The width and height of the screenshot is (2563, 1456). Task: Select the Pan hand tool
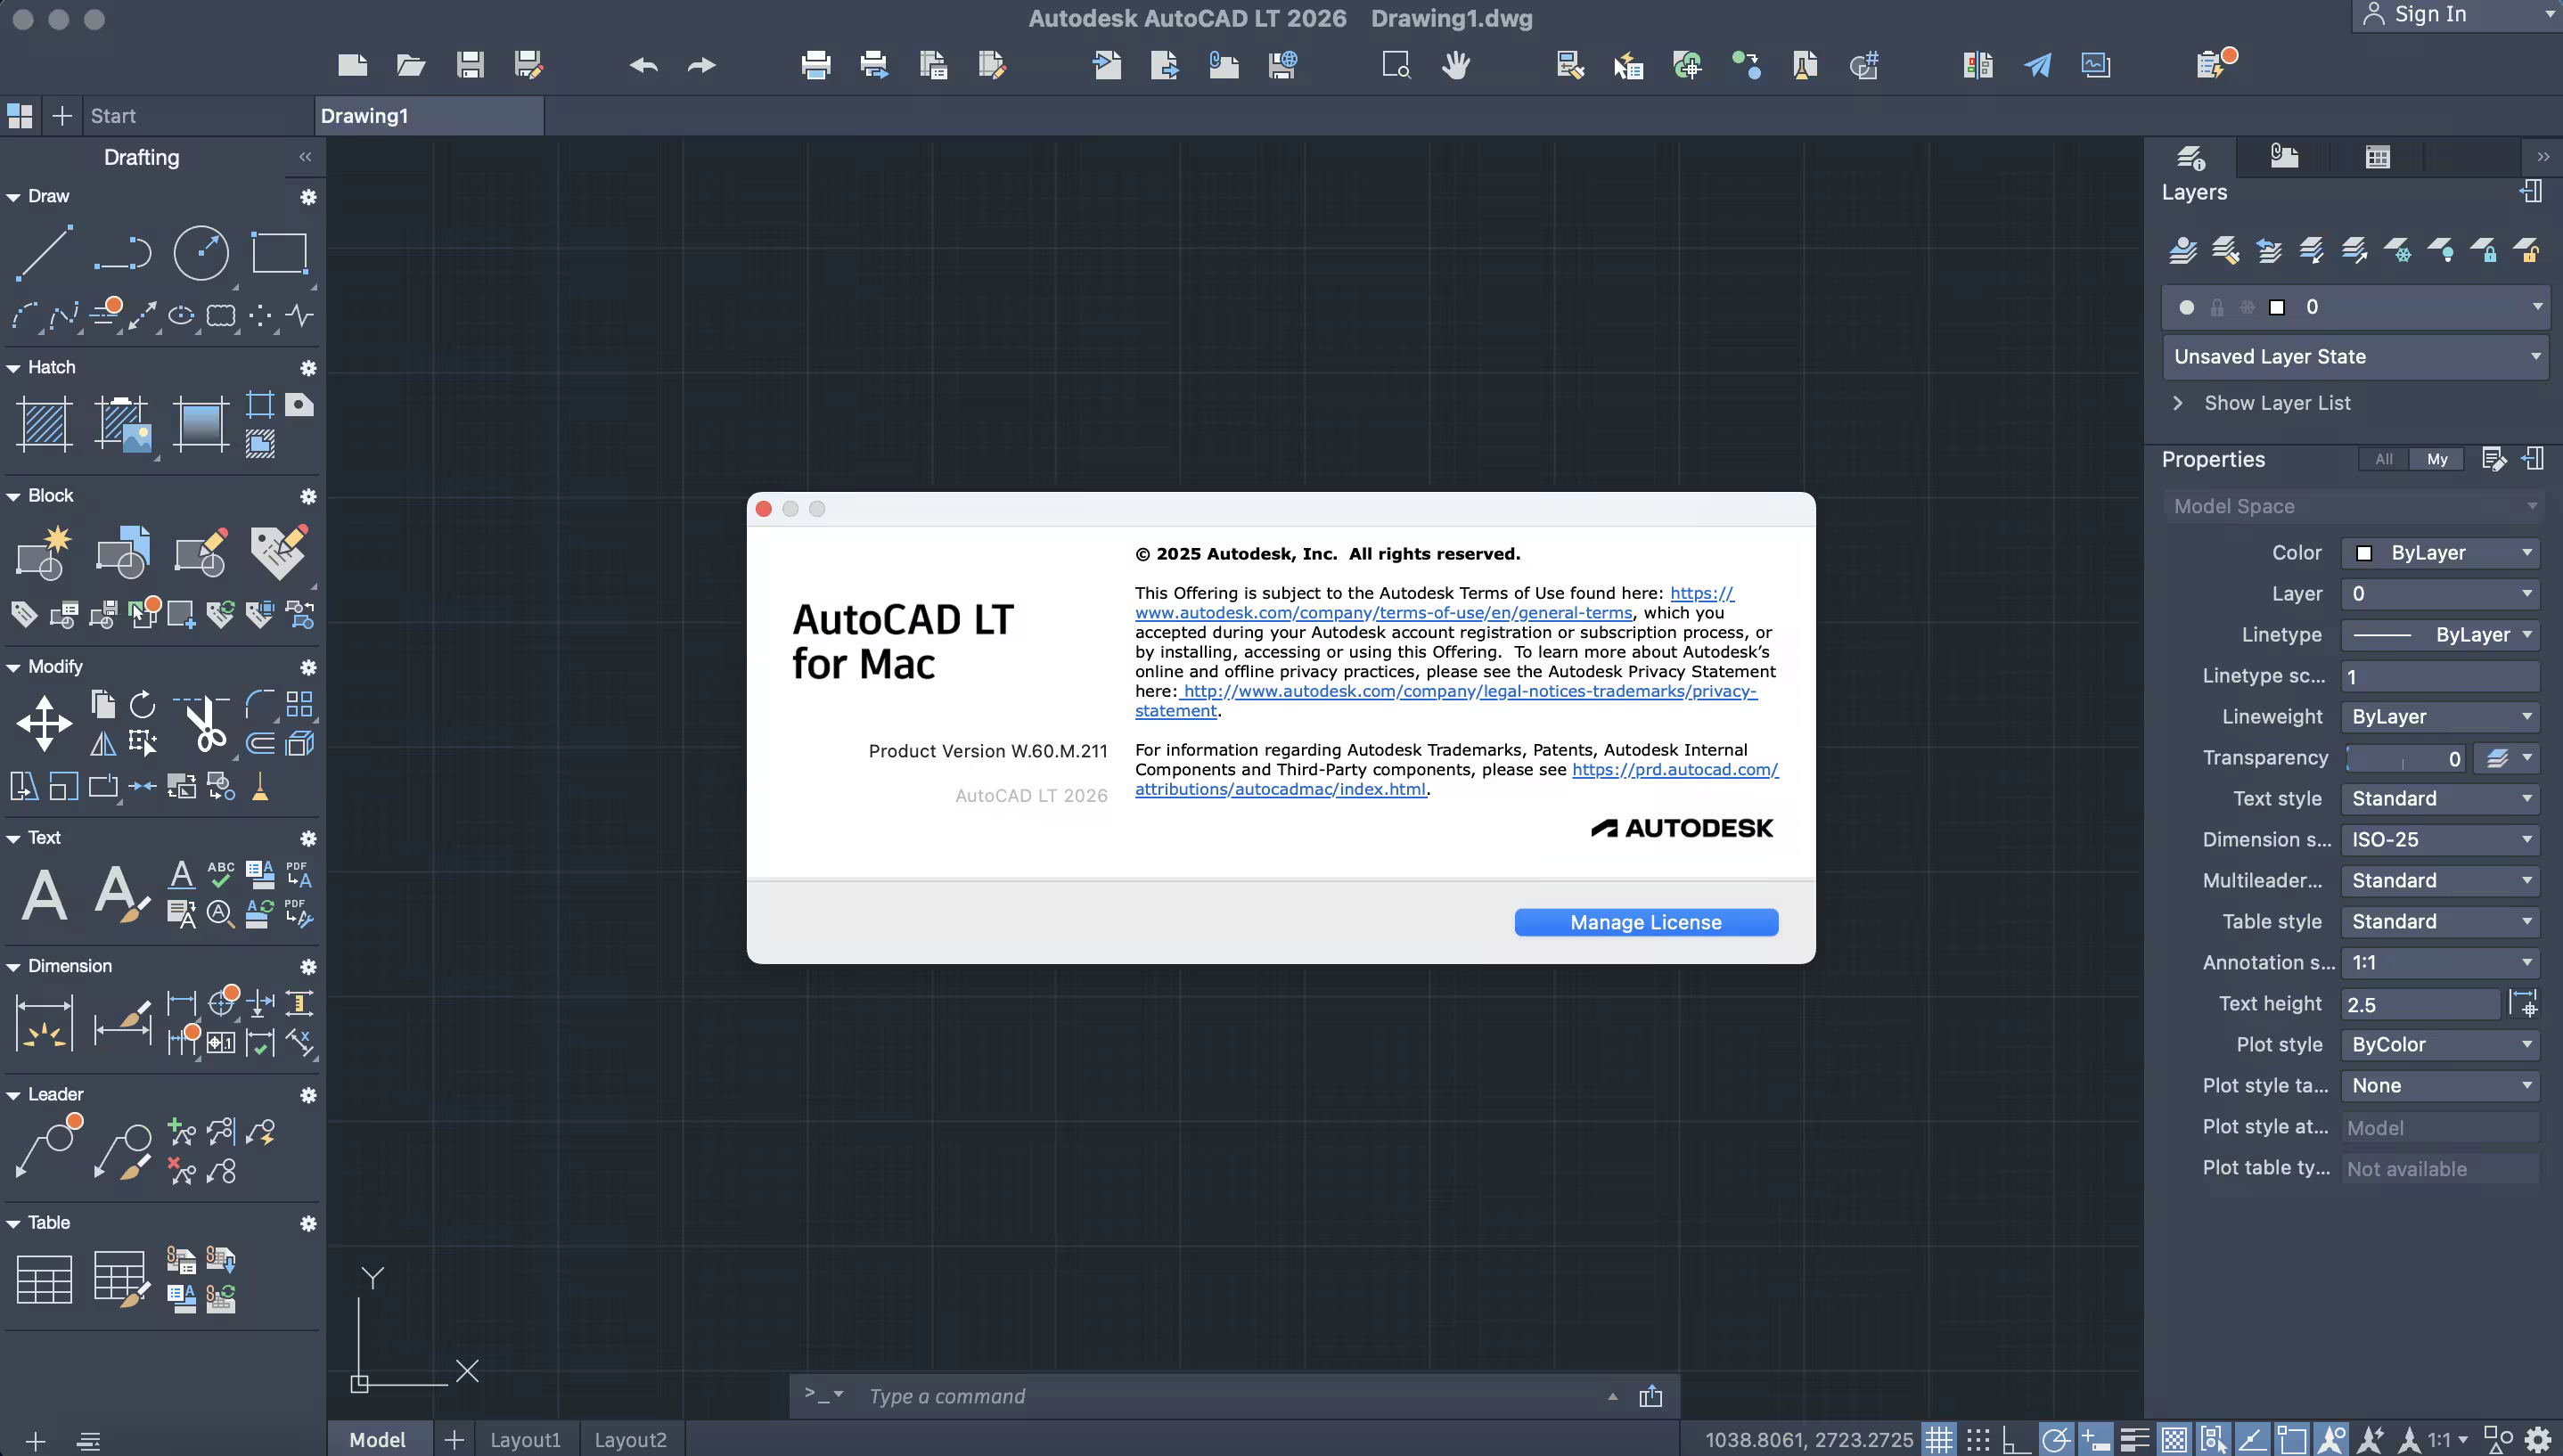coord(1455,65)
